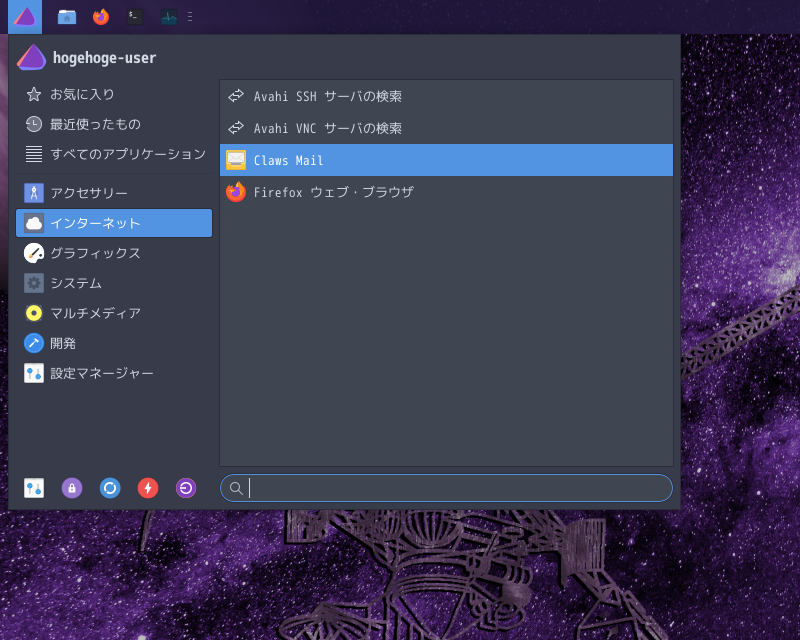Select the システム category

click(114, 283)
